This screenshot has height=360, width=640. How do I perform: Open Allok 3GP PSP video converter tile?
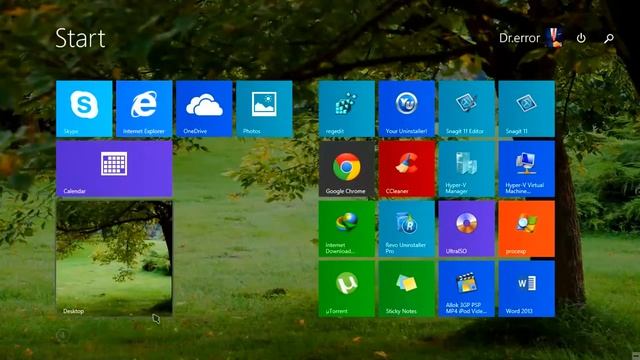click(x=467, y=289)
